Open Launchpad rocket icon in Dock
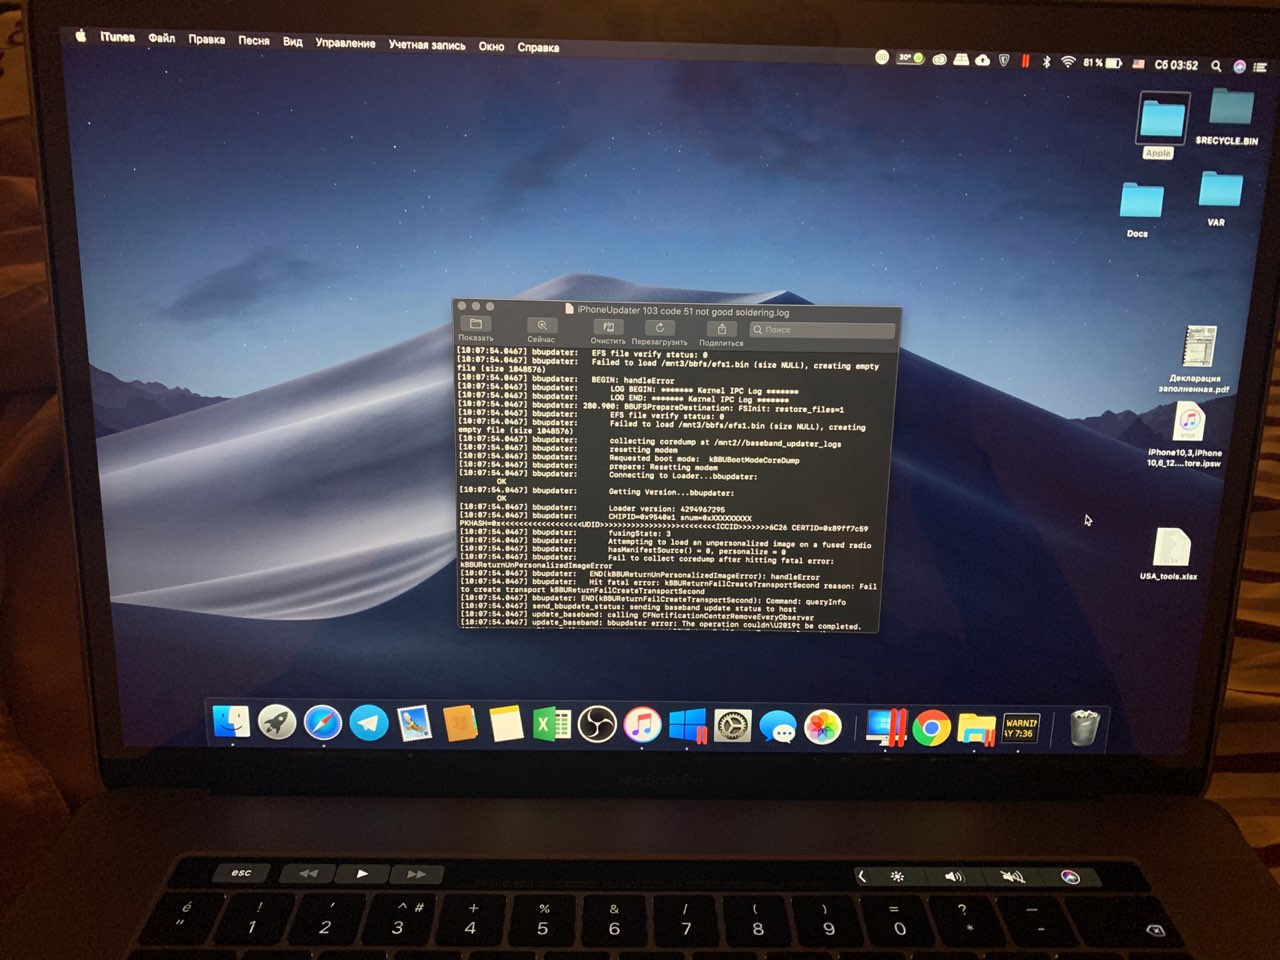The height and width of the screenshot is (960, 1280). tap(277, 722)
